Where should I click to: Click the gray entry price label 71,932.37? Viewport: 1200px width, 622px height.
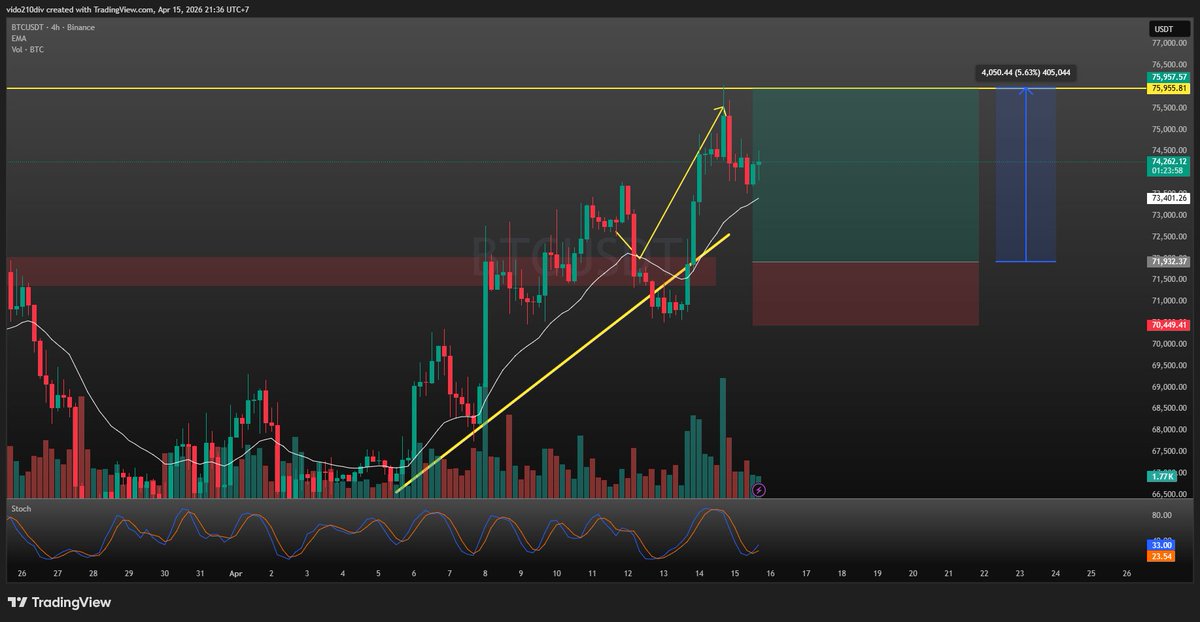[x=1169, y=261]
